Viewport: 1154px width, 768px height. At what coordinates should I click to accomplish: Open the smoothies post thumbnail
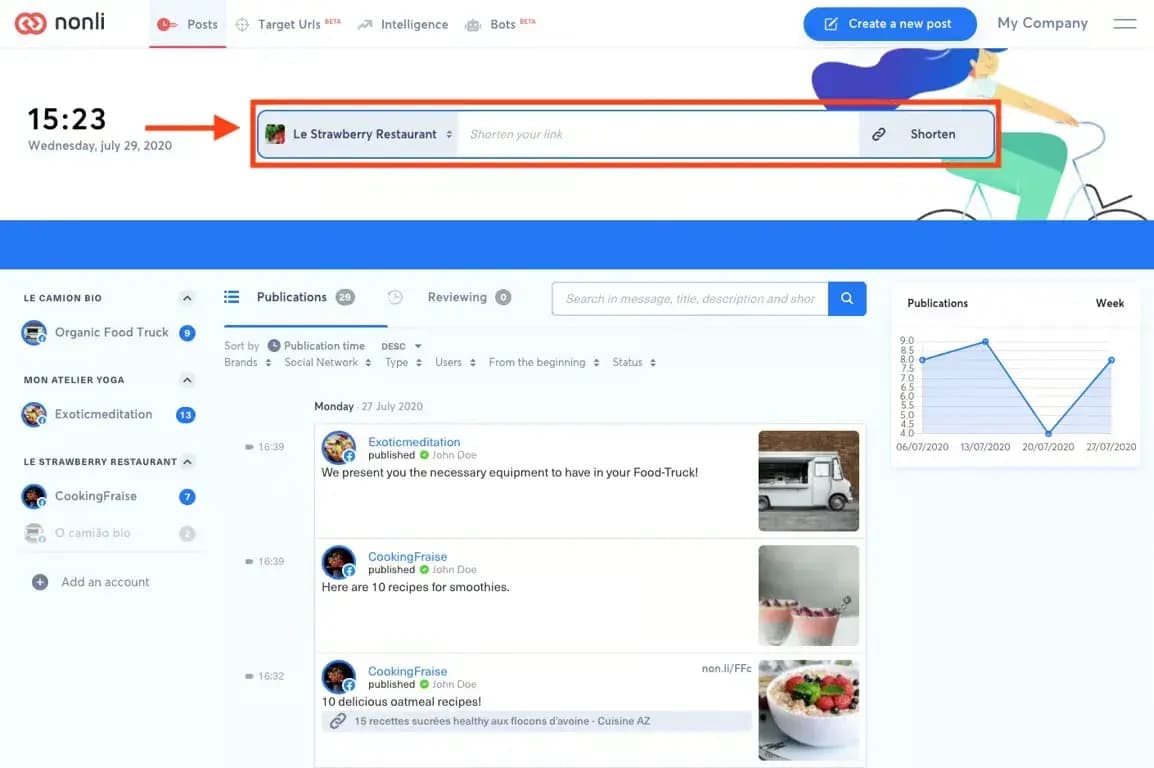[x=808, y=595]
